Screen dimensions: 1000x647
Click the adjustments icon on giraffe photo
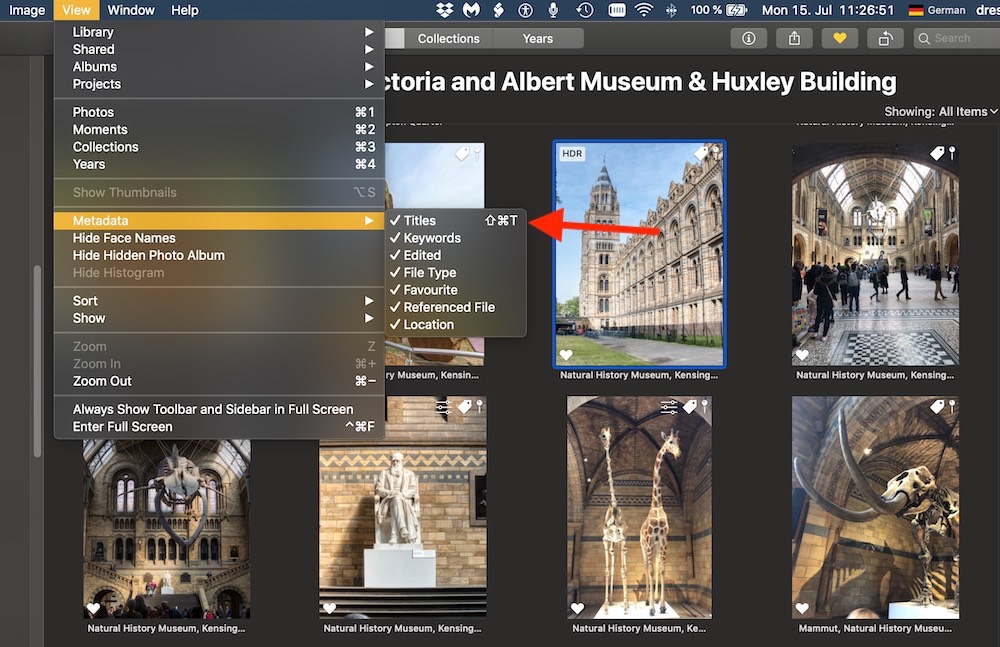pos(668,406)
